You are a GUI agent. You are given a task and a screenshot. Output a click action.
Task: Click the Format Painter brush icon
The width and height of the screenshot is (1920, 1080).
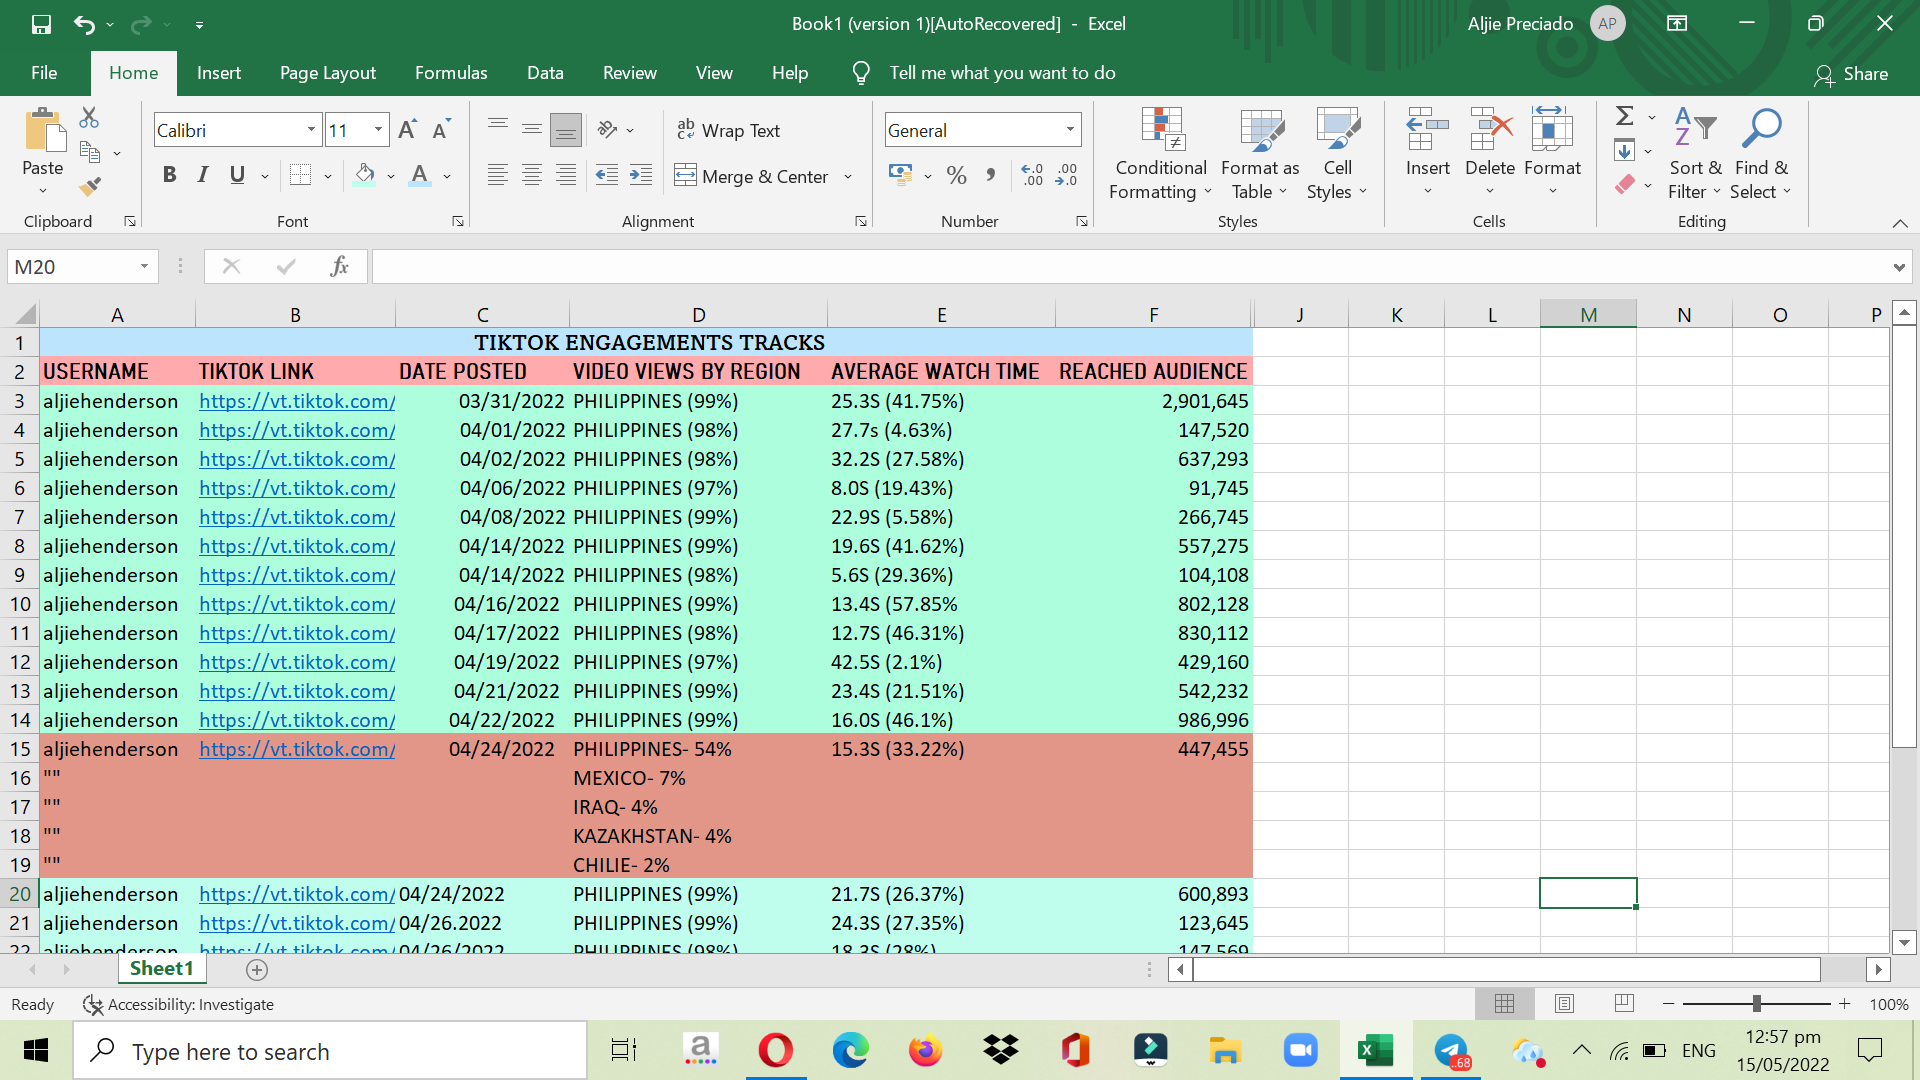click(90, 186)
